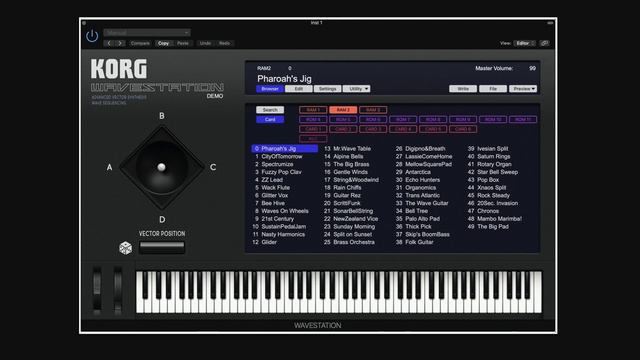Select preset 25 Brass Orchestra
Image resolution: width=640 pixels, height=360 pixels.
click(x=349, y=242)
